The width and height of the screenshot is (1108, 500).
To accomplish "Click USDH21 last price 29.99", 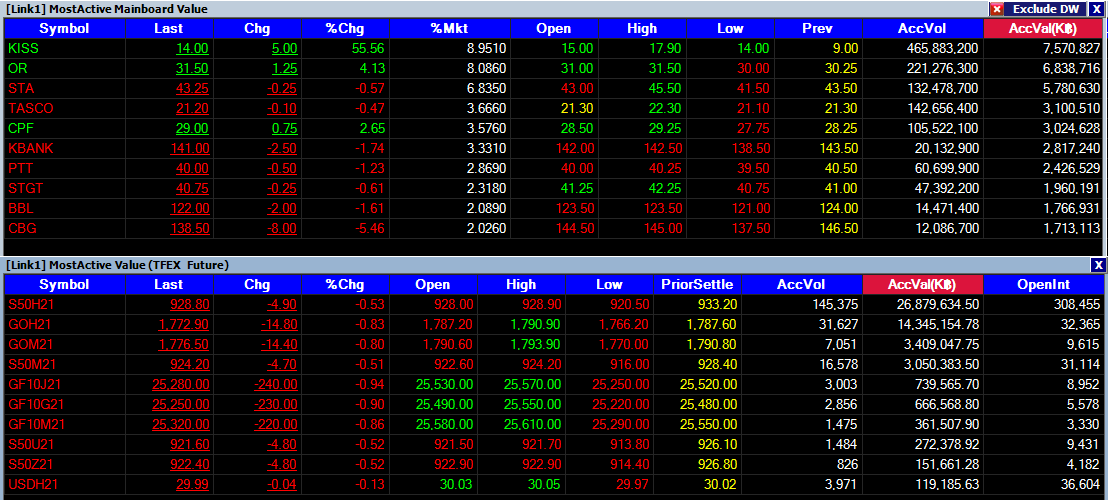I will click(x=193, y=484).
